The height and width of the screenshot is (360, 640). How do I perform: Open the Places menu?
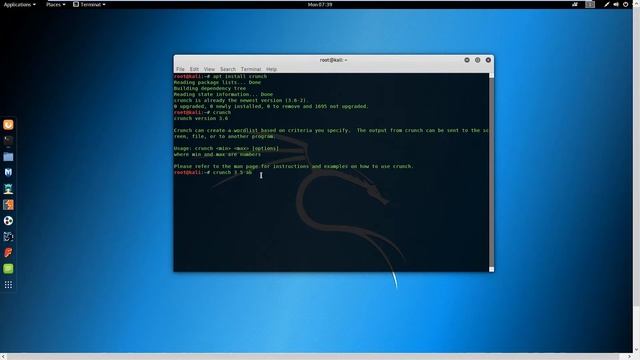click(x=56, y=4)
